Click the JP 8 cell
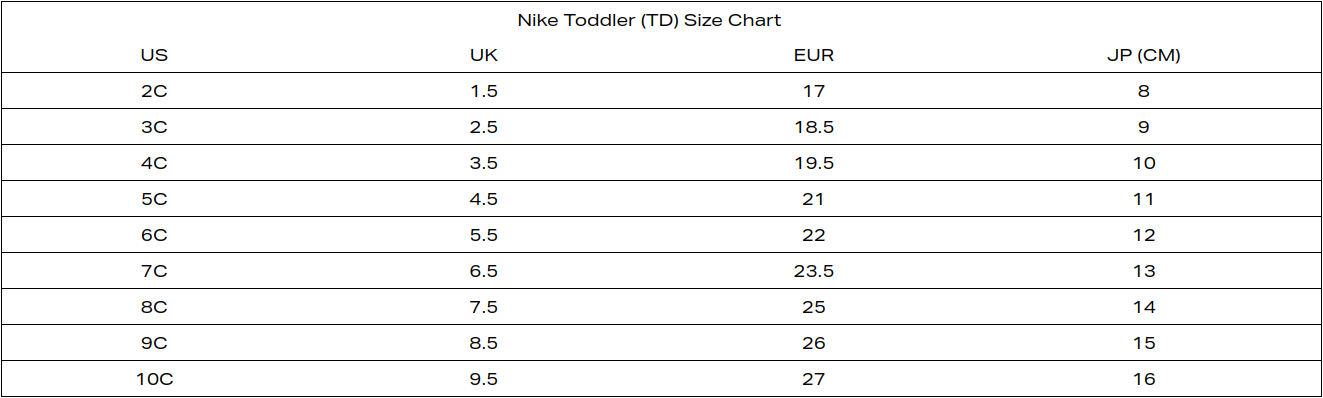The width and height of the screenshot is (1323, 398). [1144, 91]
